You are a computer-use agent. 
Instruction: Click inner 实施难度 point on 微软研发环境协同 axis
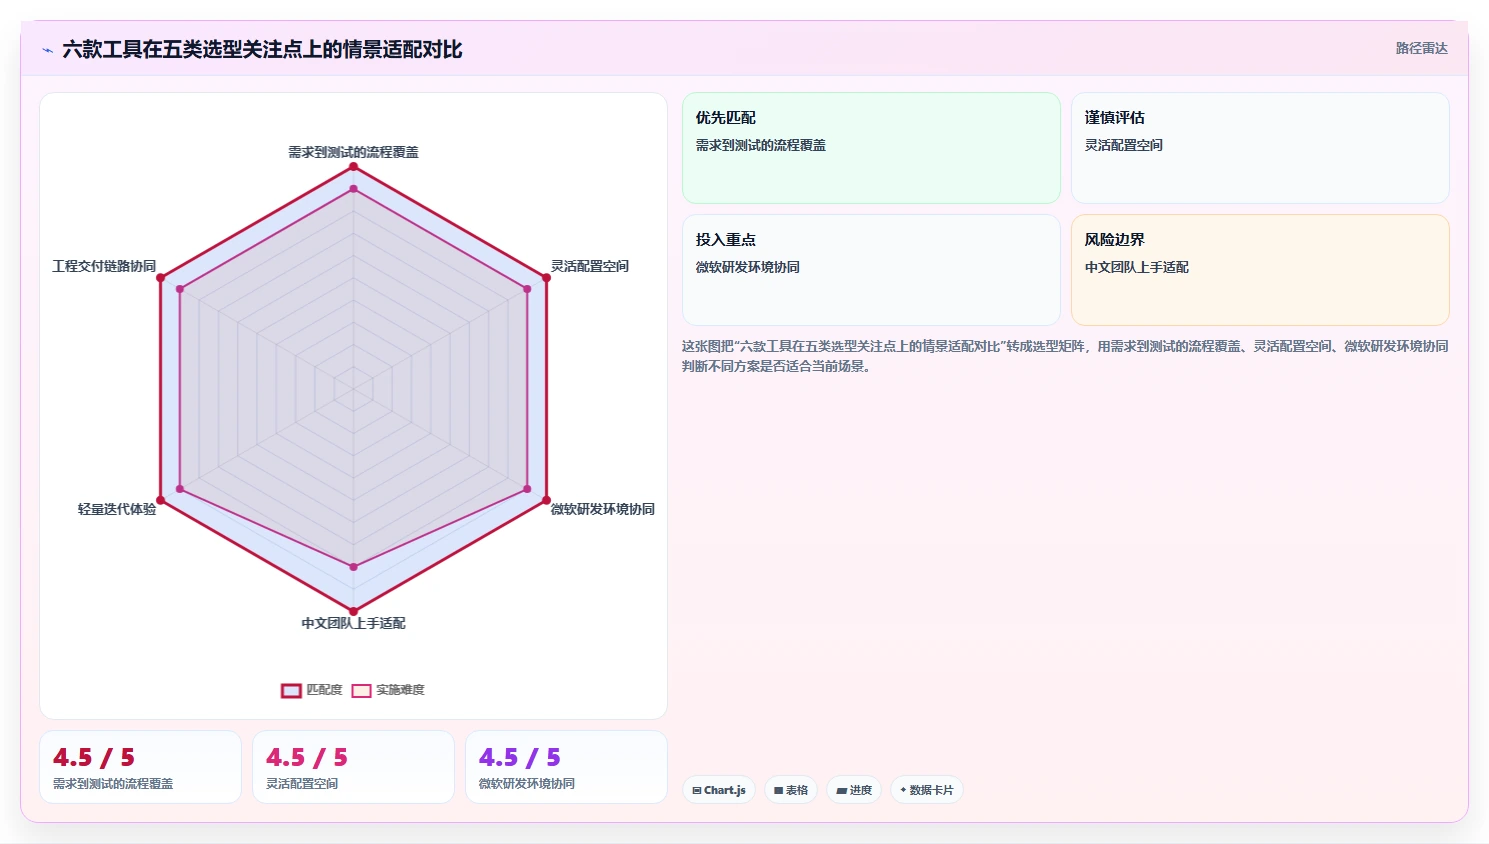click(x=527, y=489)
